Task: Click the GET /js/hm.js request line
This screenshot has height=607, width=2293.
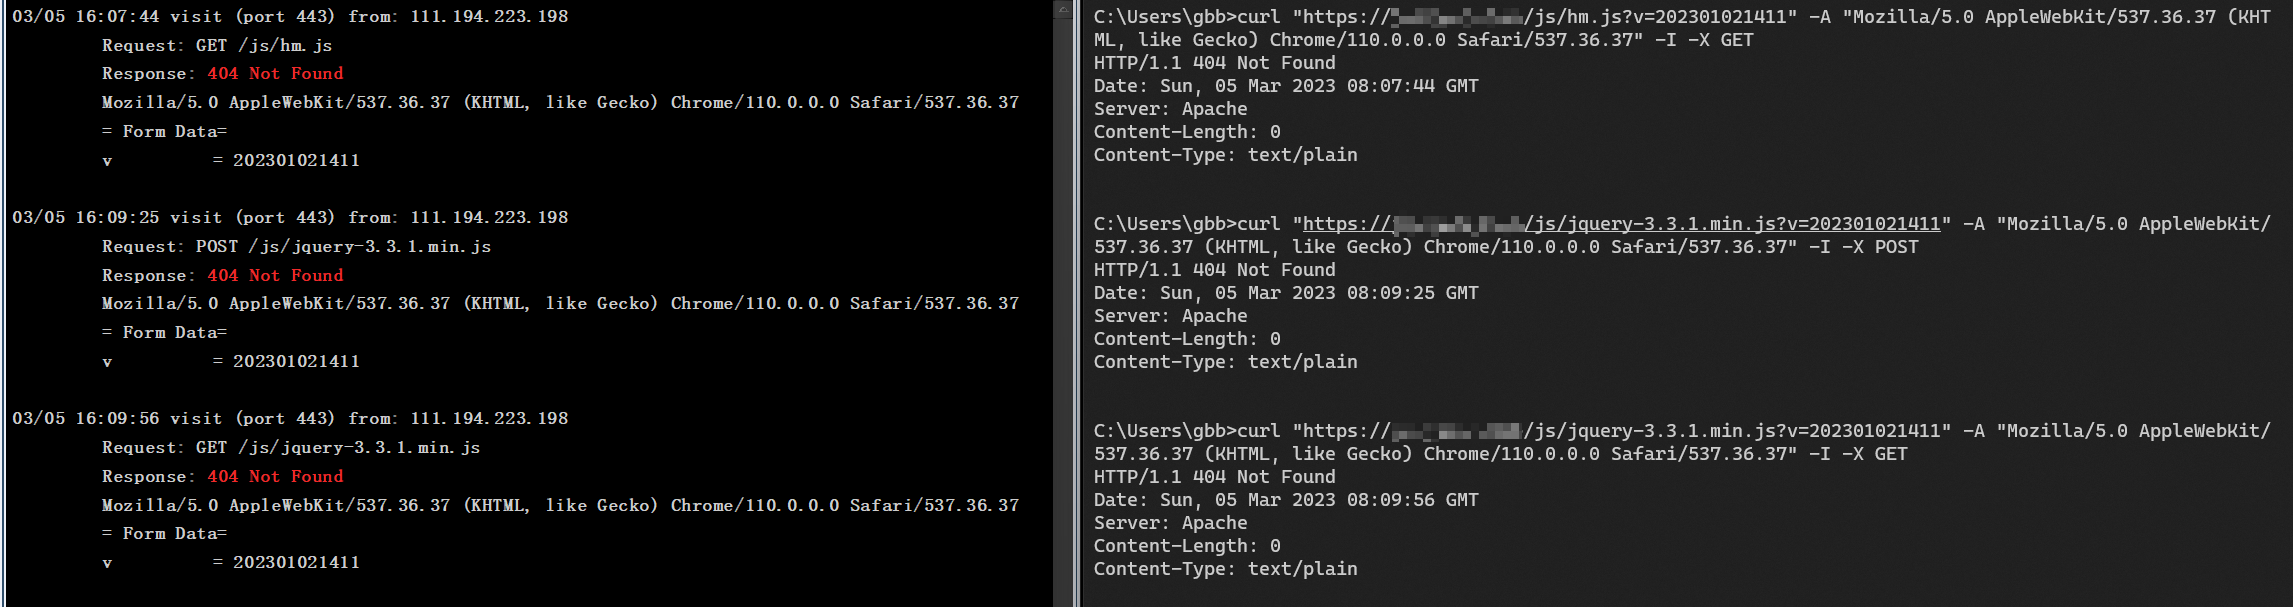Action: 217,46
